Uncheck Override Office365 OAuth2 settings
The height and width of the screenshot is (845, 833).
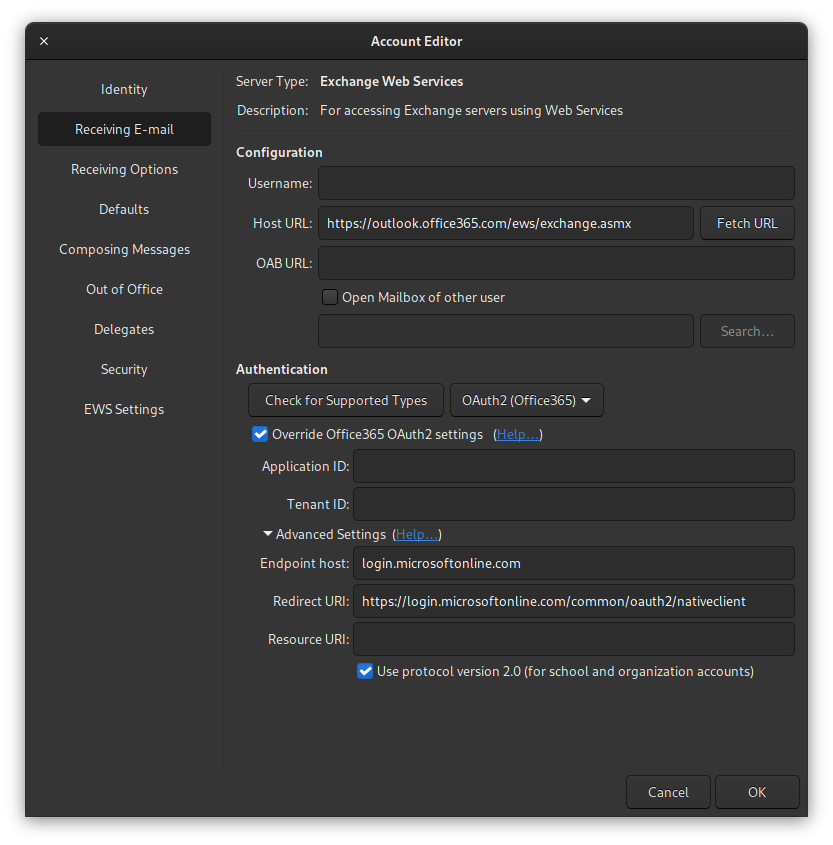click(260, 434)
